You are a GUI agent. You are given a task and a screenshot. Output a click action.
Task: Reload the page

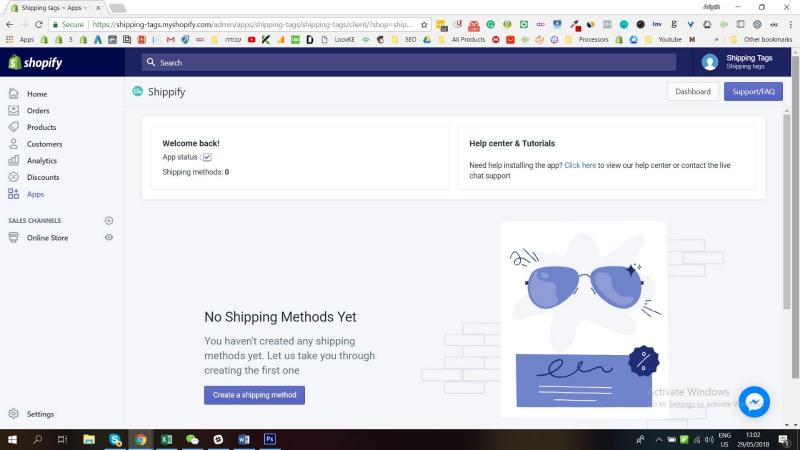(39, 24)
